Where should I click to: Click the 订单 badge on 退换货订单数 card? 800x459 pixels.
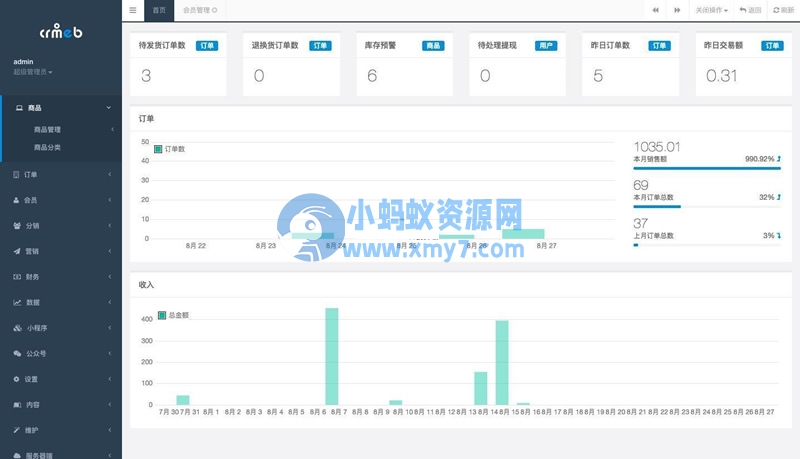point(320,46)
